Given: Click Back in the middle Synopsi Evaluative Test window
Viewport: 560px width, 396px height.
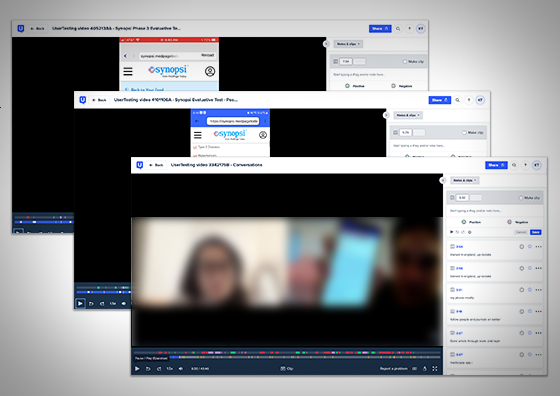Looking at the screenshot, I should click(99, 100).
